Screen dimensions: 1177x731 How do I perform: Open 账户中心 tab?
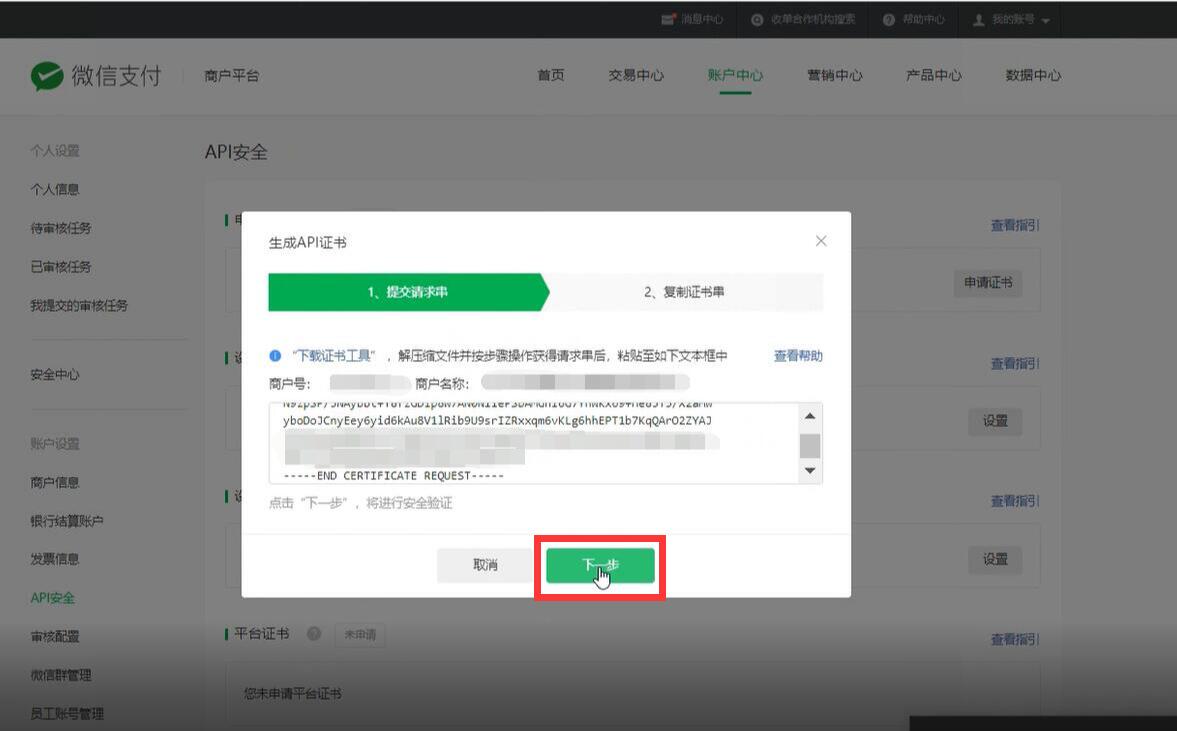[735, 75]
